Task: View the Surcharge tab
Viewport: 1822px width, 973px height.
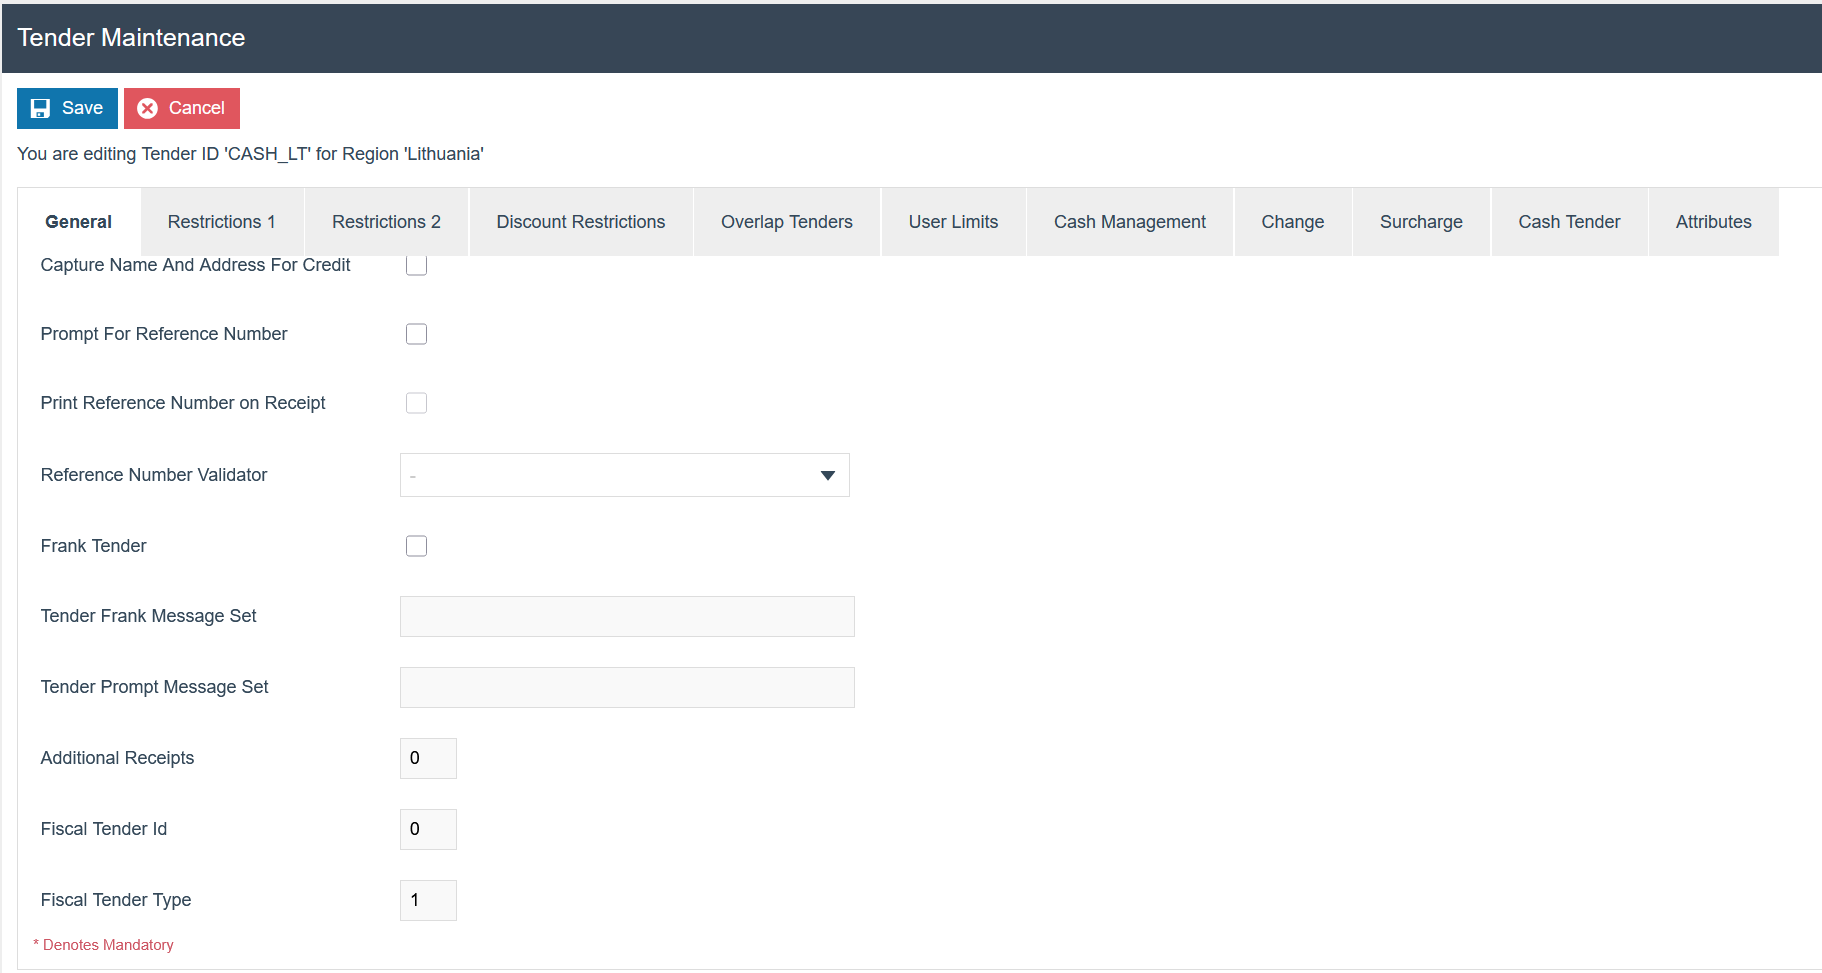Action: click(1420, 222)
